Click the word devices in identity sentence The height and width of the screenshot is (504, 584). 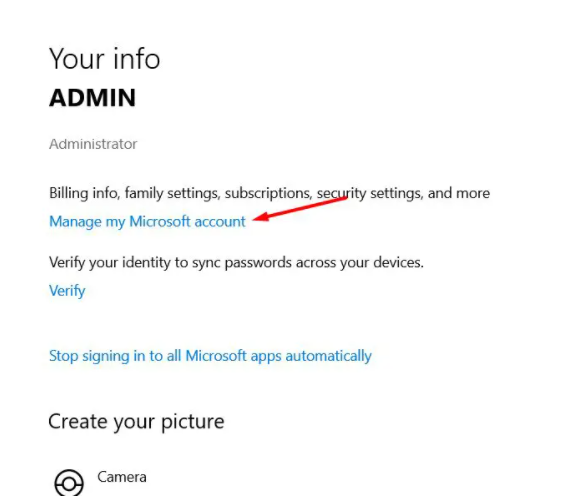coord(398,263)
